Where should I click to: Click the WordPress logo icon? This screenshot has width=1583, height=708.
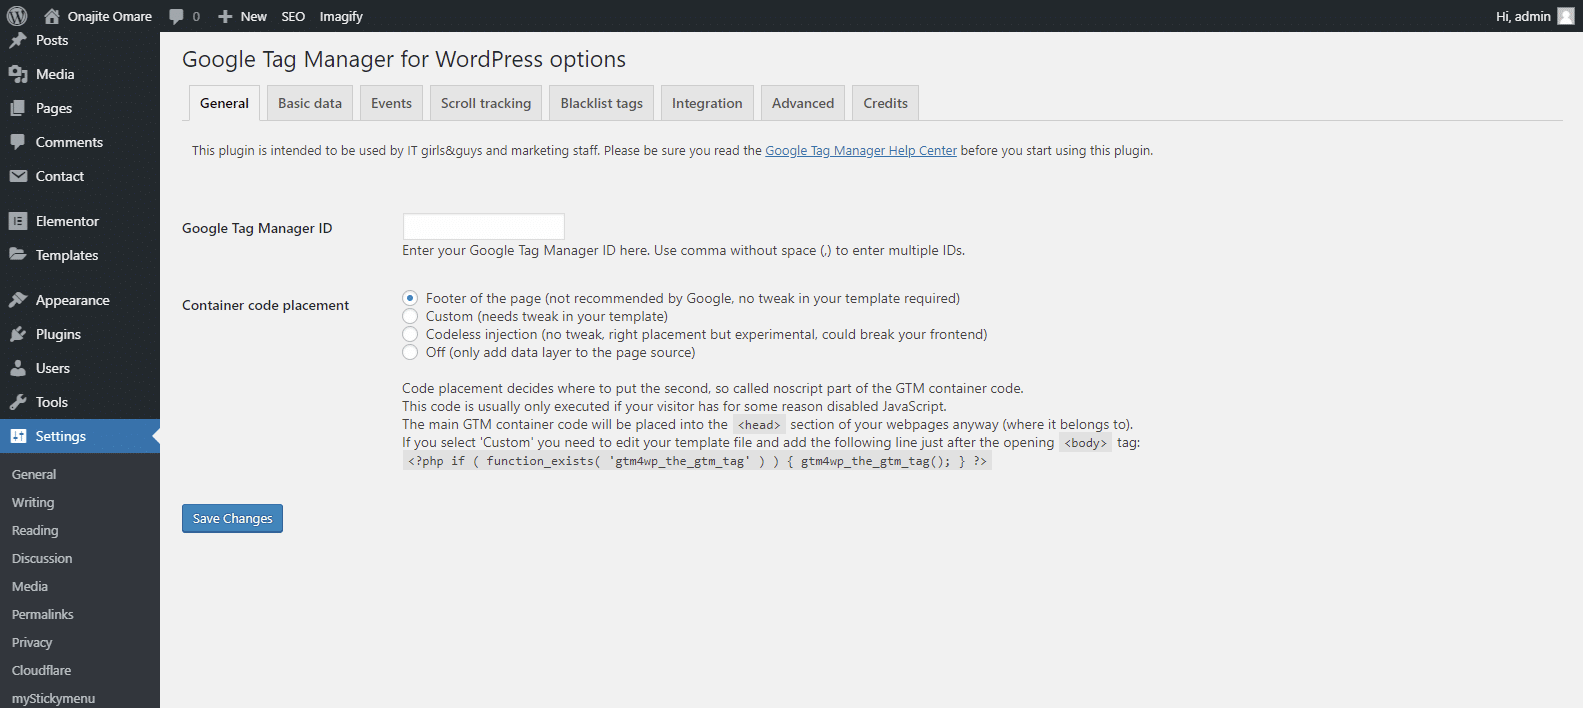[x=17, y=16]
